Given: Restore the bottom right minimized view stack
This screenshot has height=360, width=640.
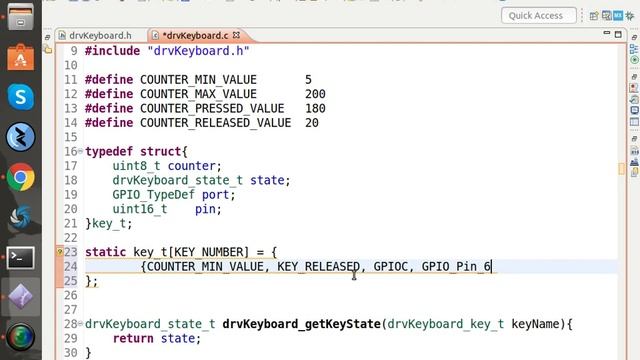Looking at the screenshot, I should [x=634, y=139].
